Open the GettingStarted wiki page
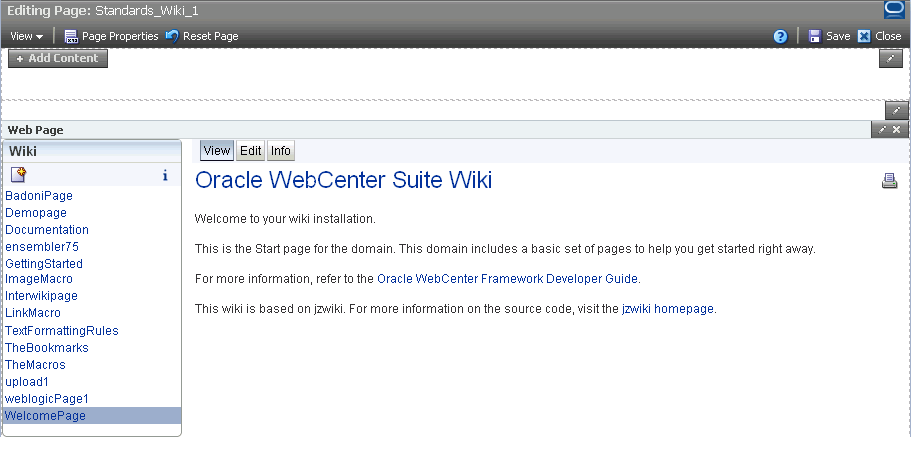911x453 pixels. pos(44,264)
